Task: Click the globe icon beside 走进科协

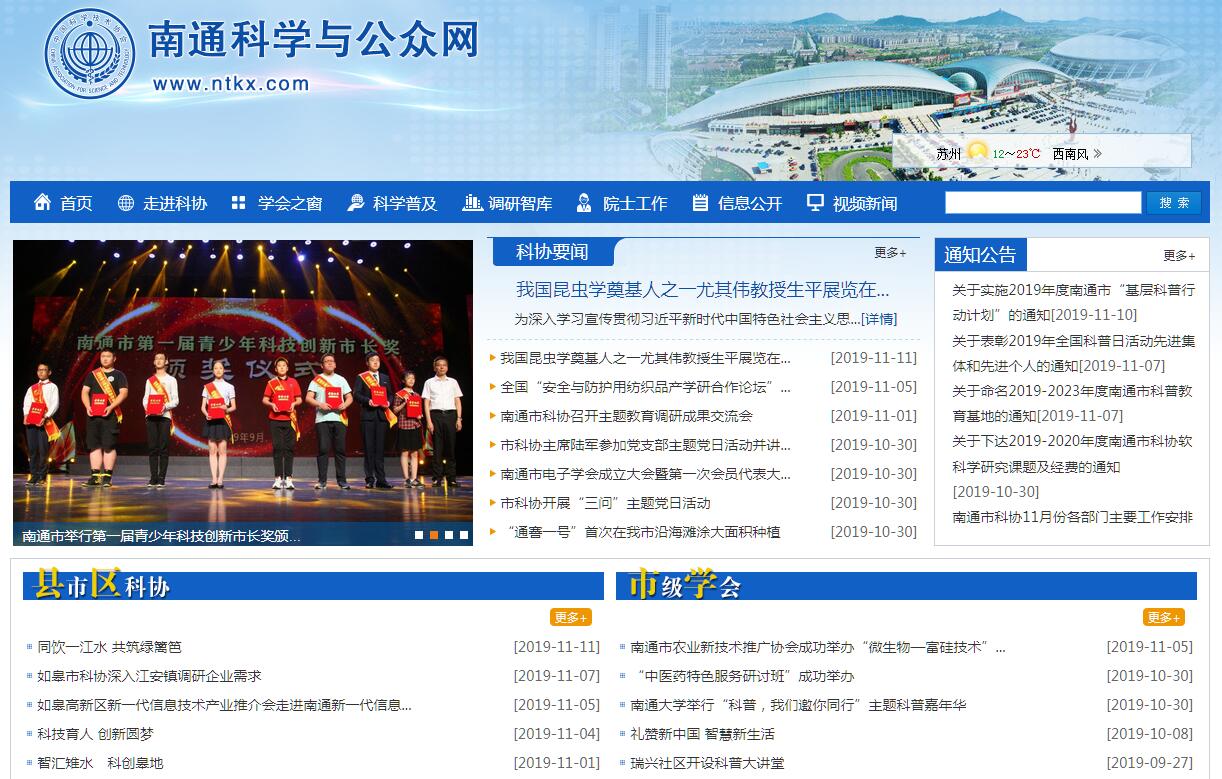Action: click(126, 203)
